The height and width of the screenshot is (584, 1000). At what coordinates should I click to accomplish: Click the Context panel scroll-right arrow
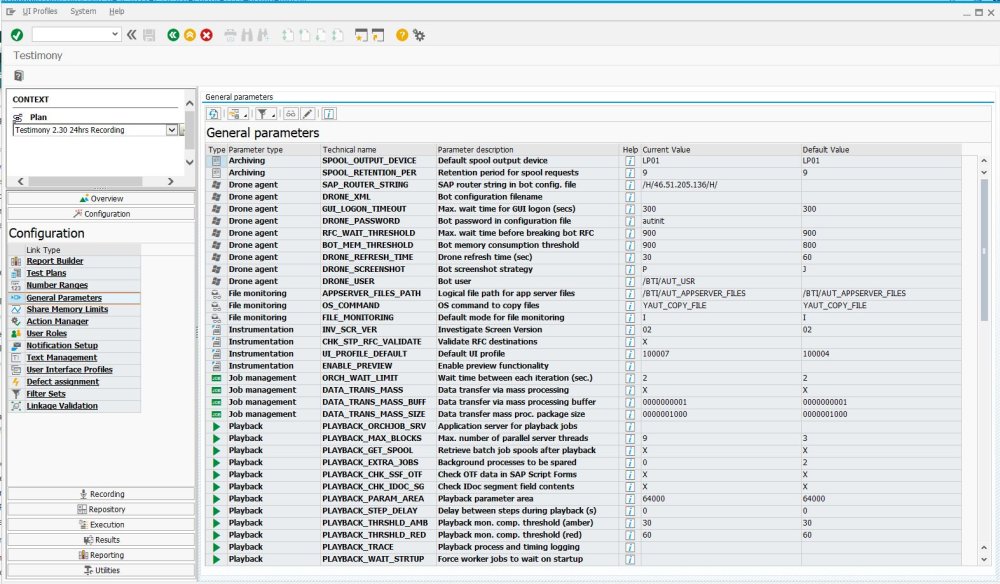(x=170, y=182)
